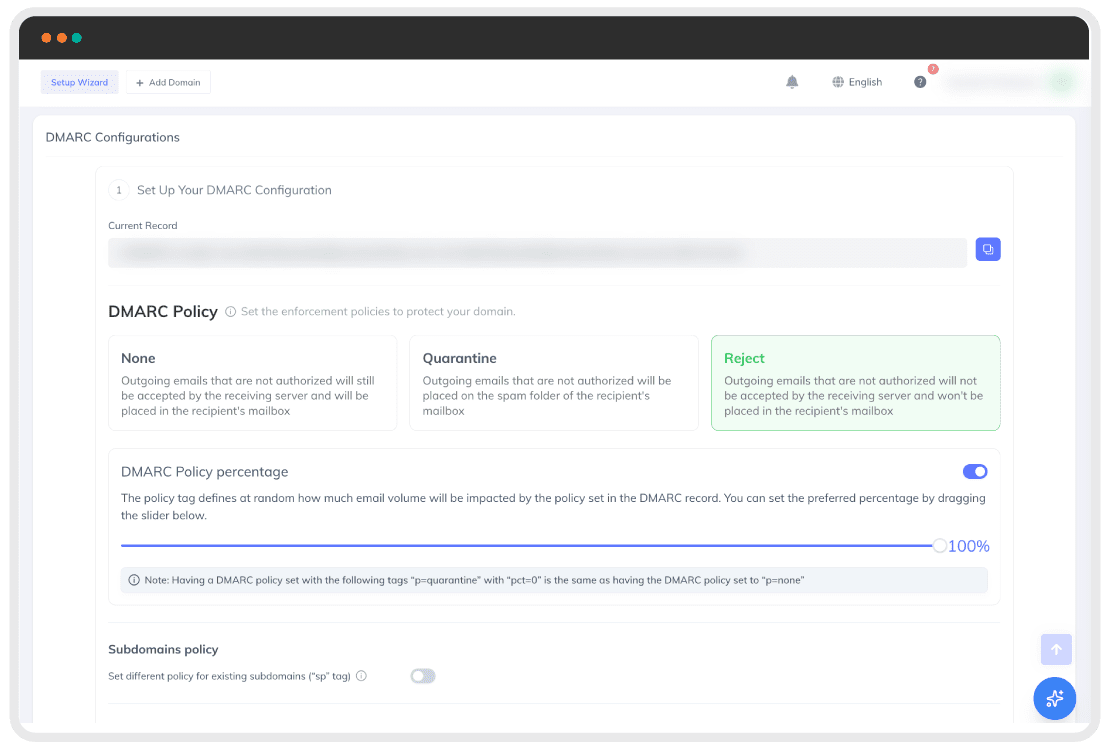Click the info icon beside DMARC Policy
1110x750 pixels.
point(230,312)
